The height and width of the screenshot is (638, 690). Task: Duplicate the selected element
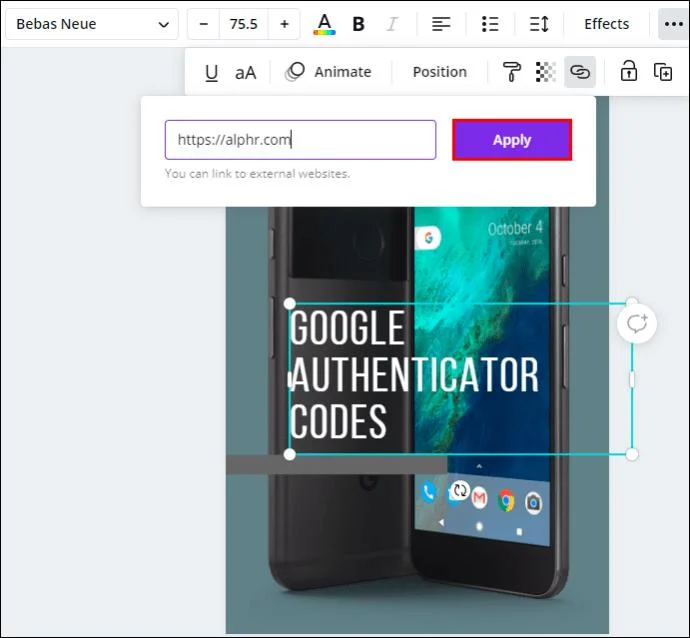coord(663,72)
